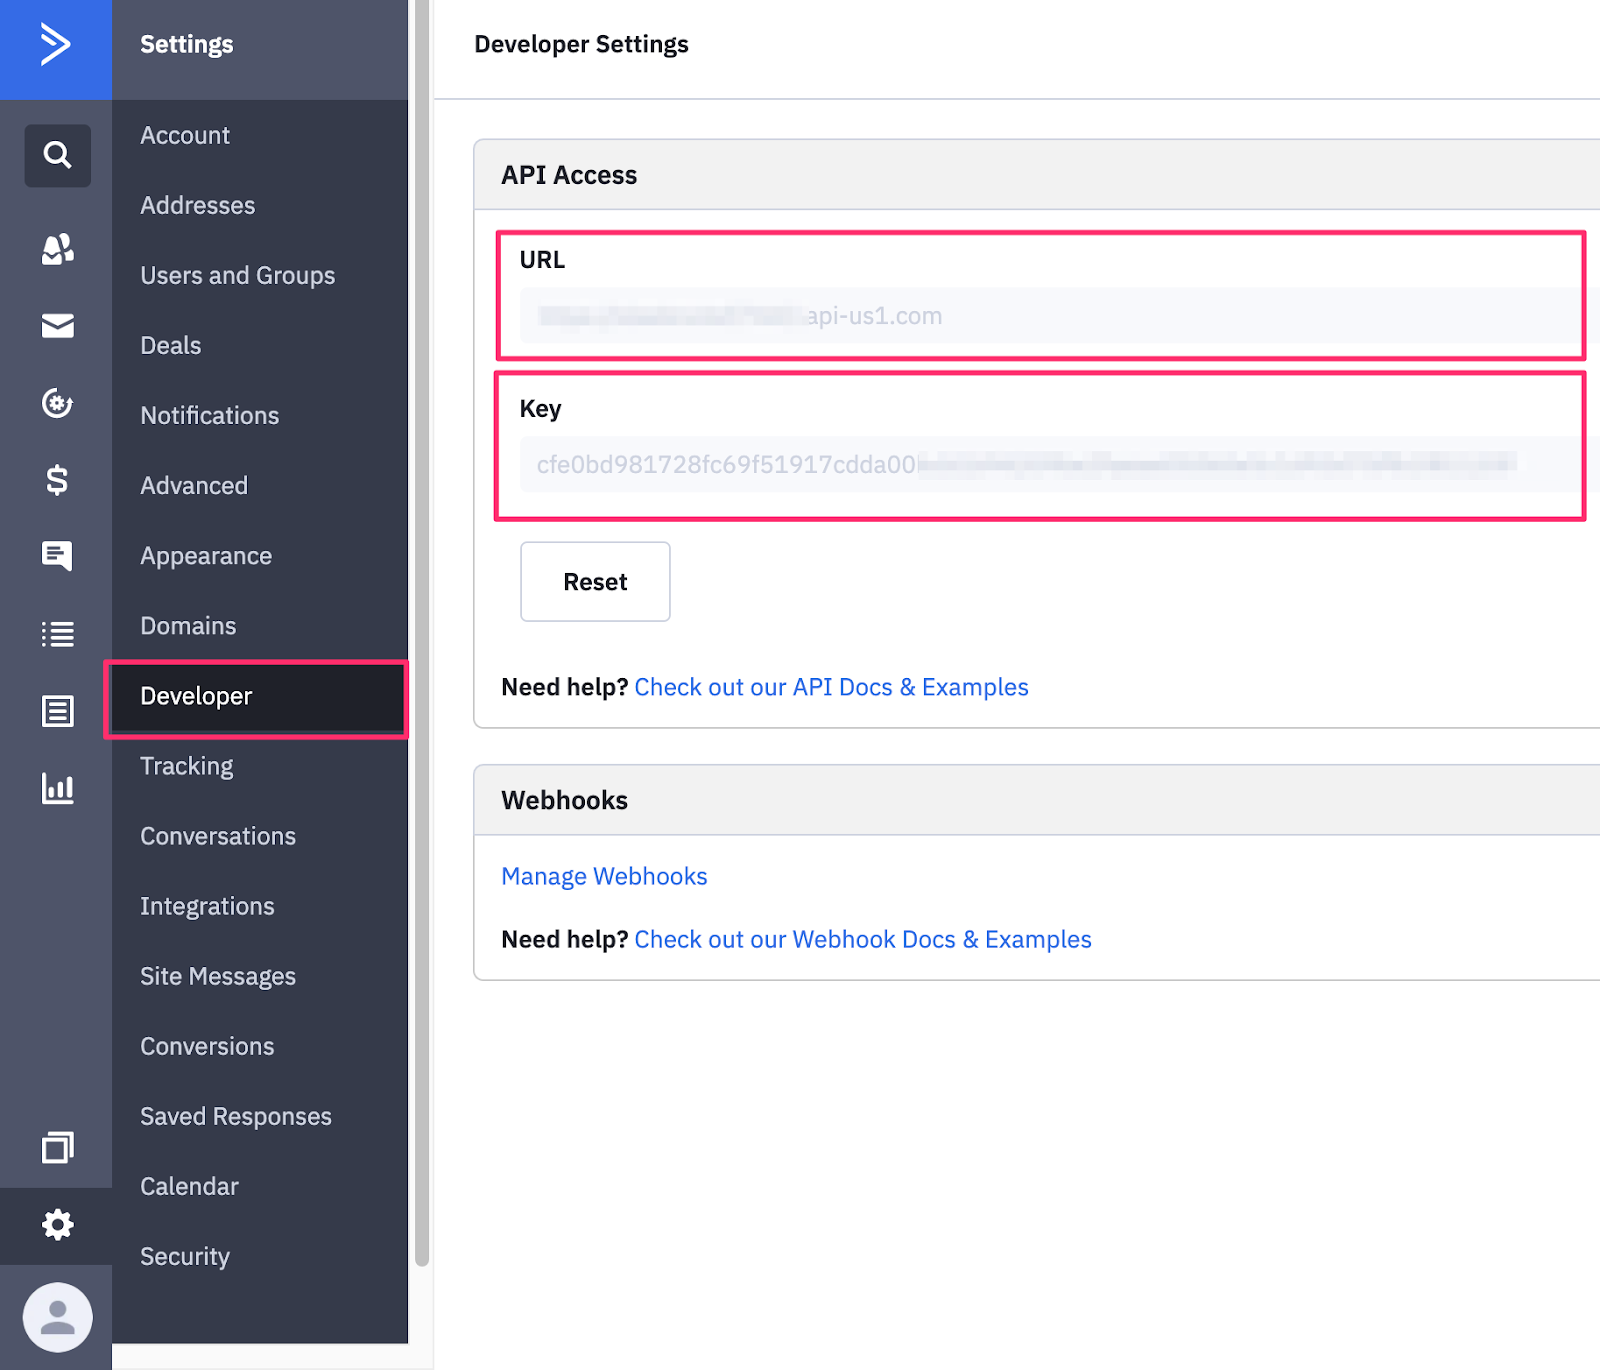Click the API Key field
The height and width of the screenshot is (1370, 1600).
coord(1040,465)
